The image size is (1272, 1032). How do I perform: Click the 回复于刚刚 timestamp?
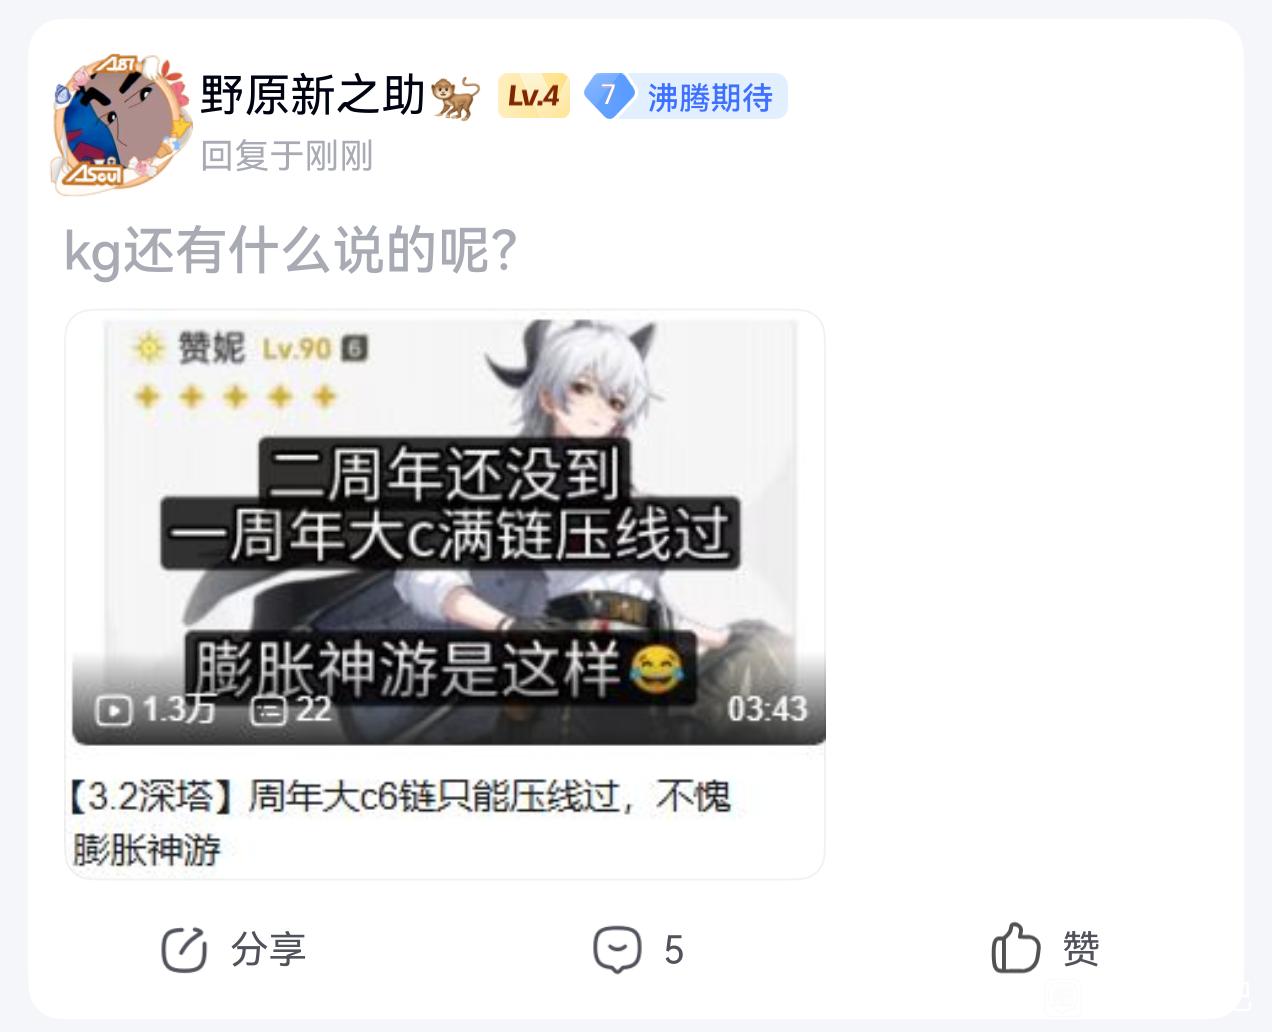pyautogui.click(x=287, y=156)
